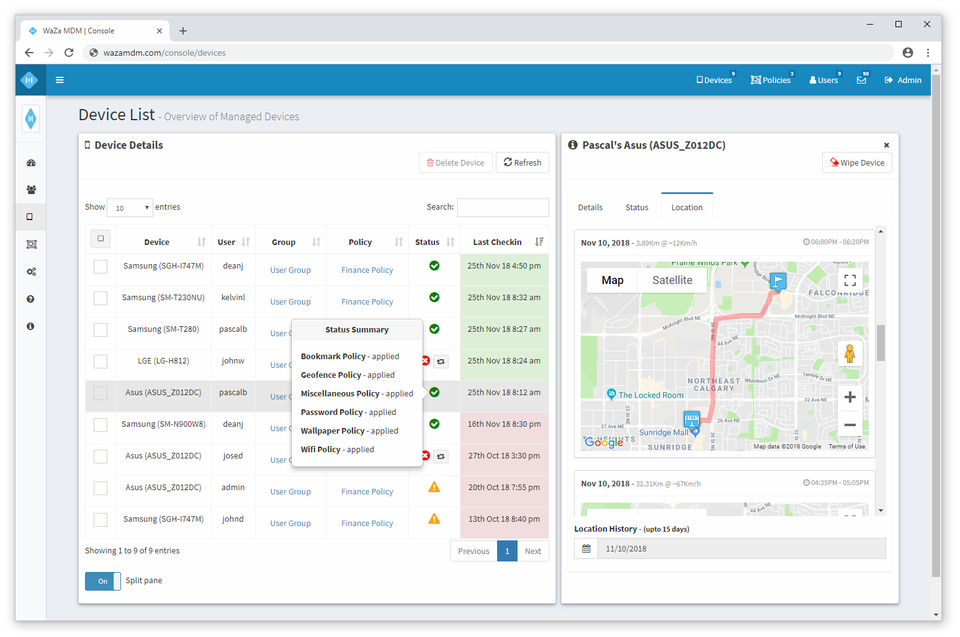Screen dimensions: 960x637
Task: Open the mail notifications envelope icon
Action: pyautogui.click(x=861, y=80)
